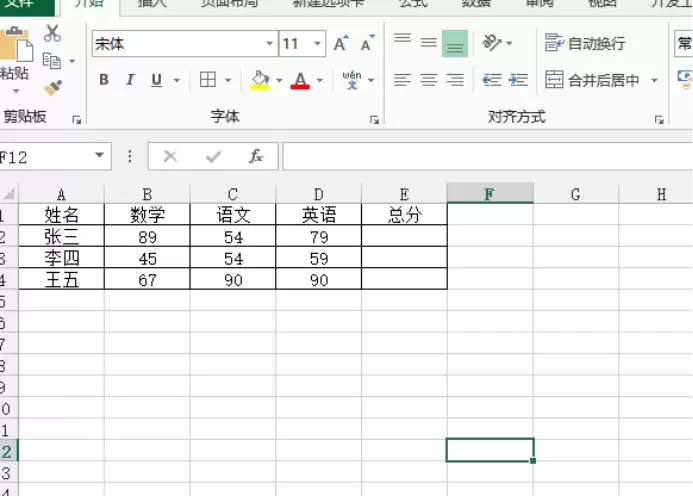Open the 文件 file menu

coord(18,4)
